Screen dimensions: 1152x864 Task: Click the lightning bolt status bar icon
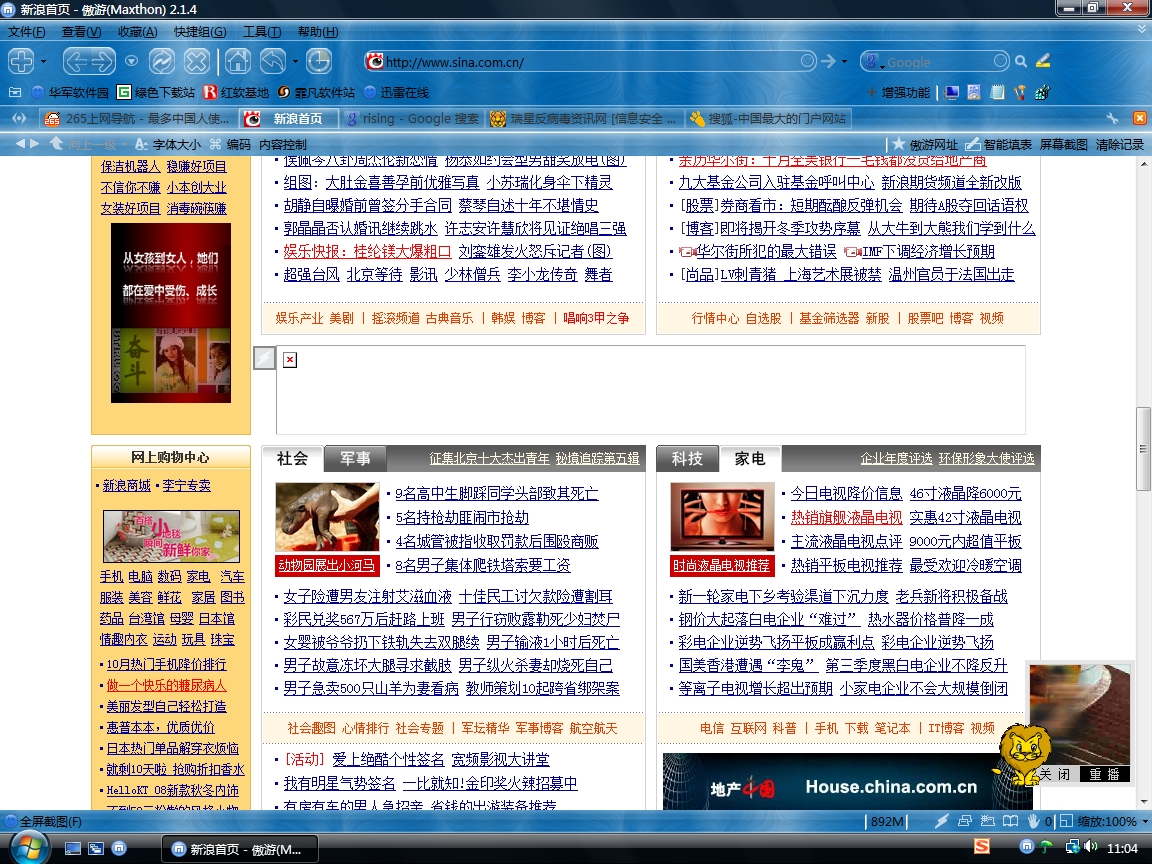pyautogui.click(x=942, y=821)
